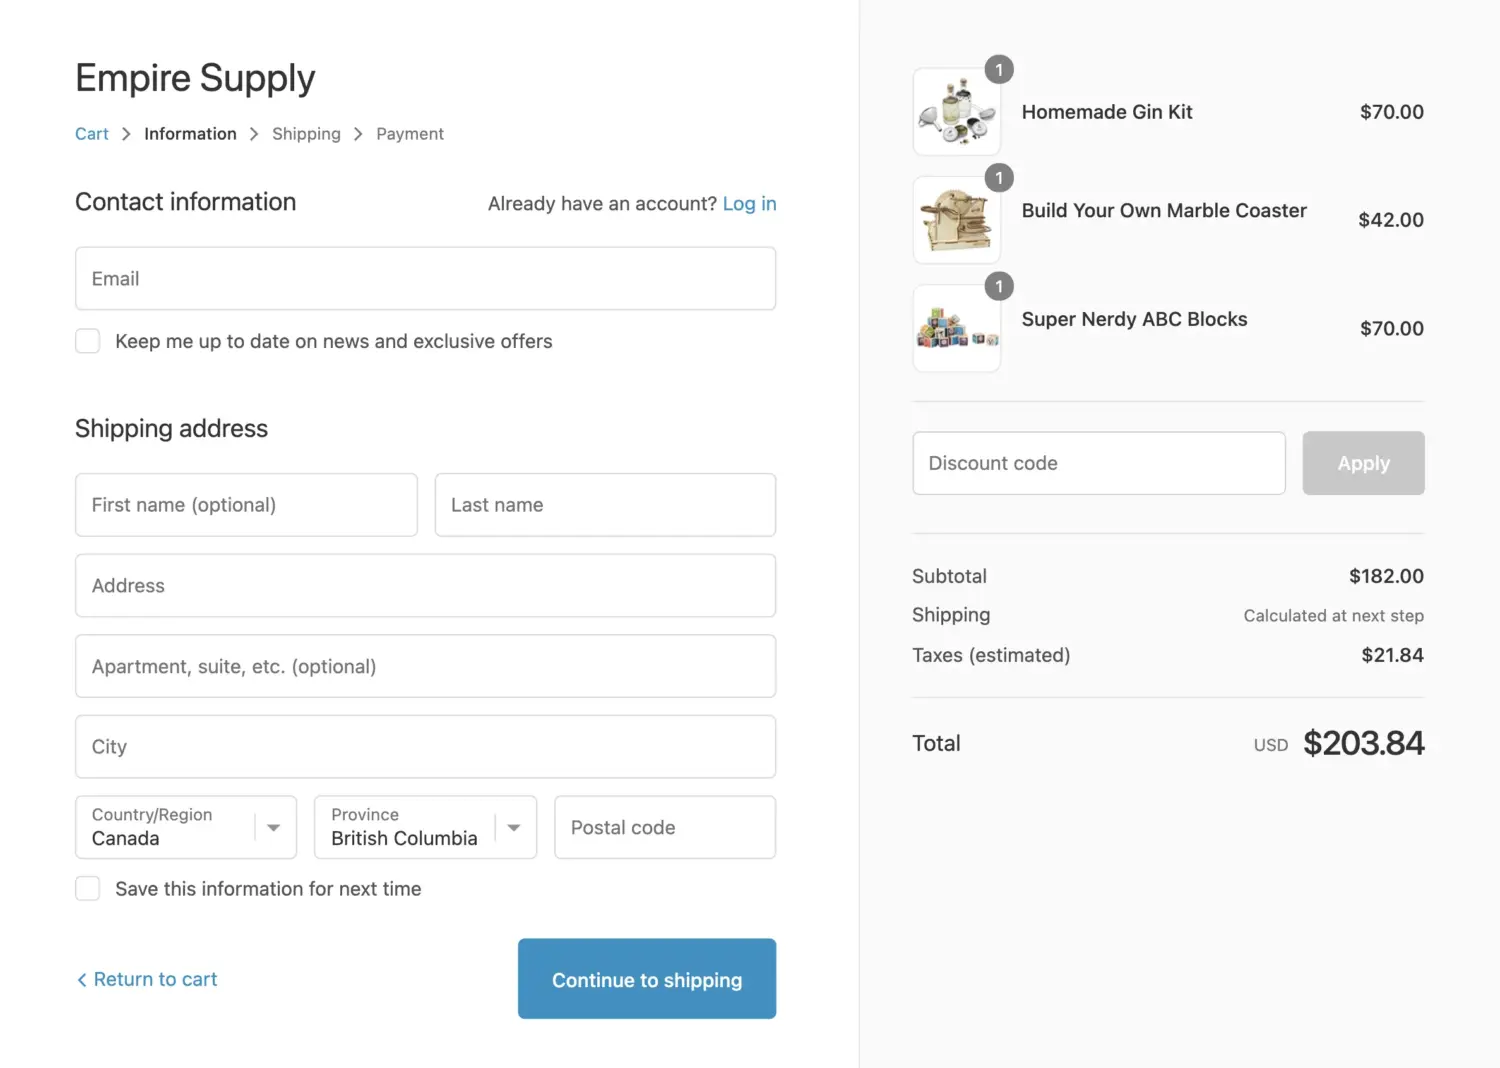Click the Calculated at next step text
This screenshot has height=1068, width=1500.
point(1333,616)
